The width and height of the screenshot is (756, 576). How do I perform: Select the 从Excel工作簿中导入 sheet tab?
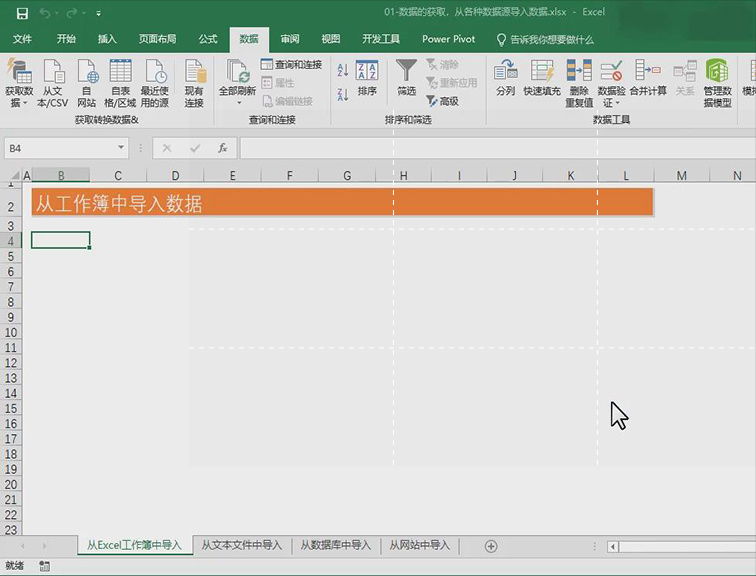click(x=135, y=545)
